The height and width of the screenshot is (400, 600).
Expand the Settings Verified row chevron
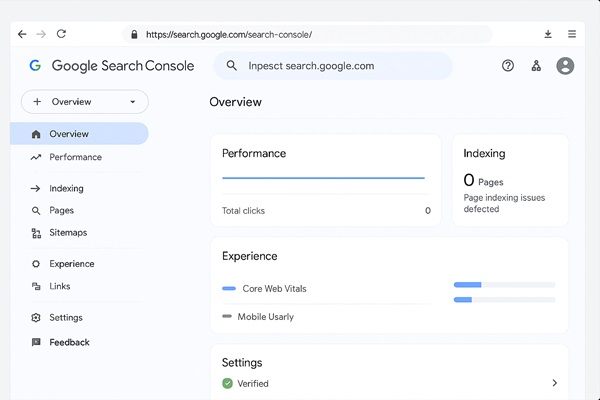[555, 383]
